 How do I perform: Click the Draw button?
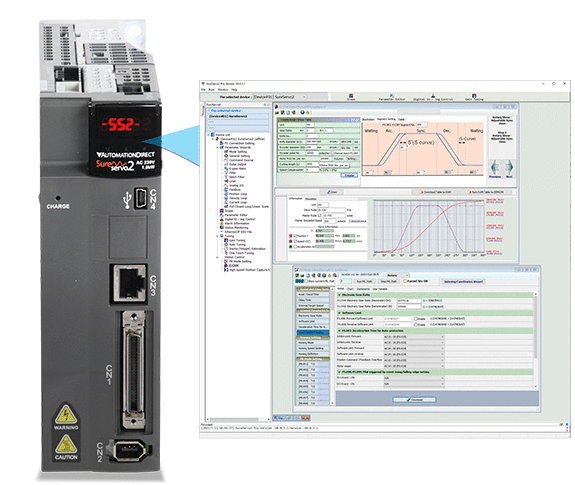pos(332,192)
